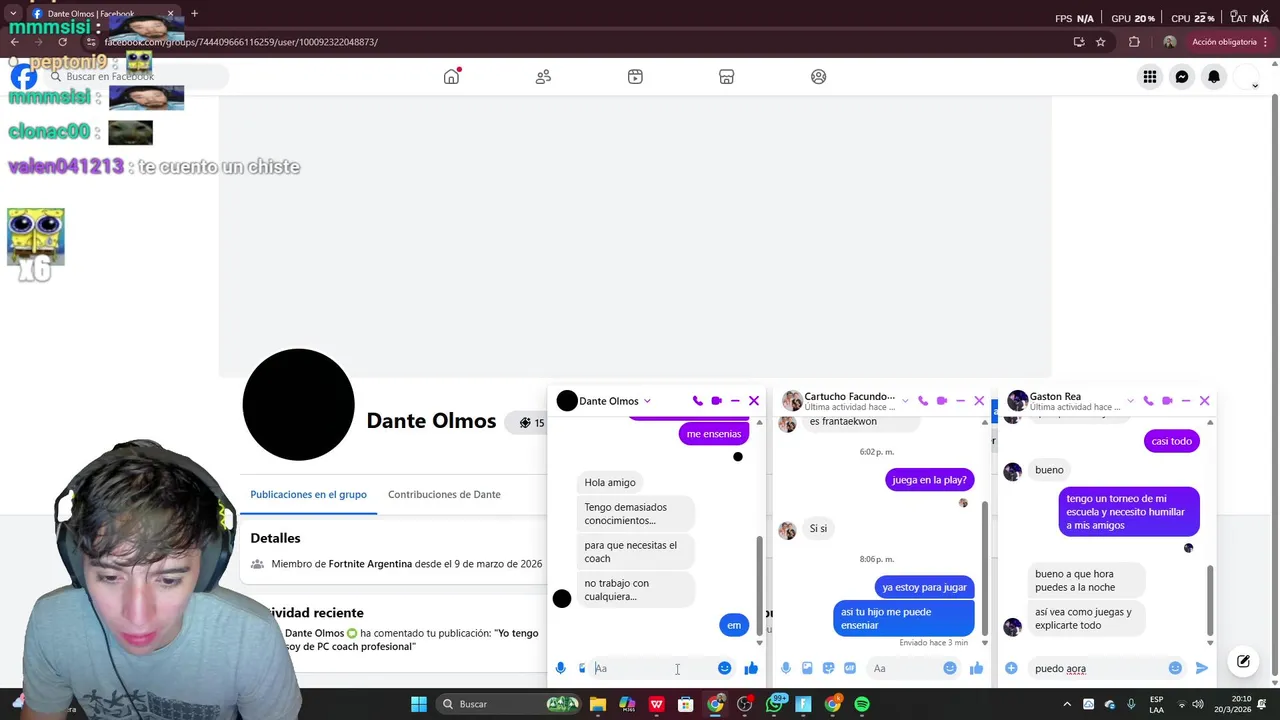Switch to Contribuciones de Dante tab
1280x720 pixels.
click(x=444, y=494)
